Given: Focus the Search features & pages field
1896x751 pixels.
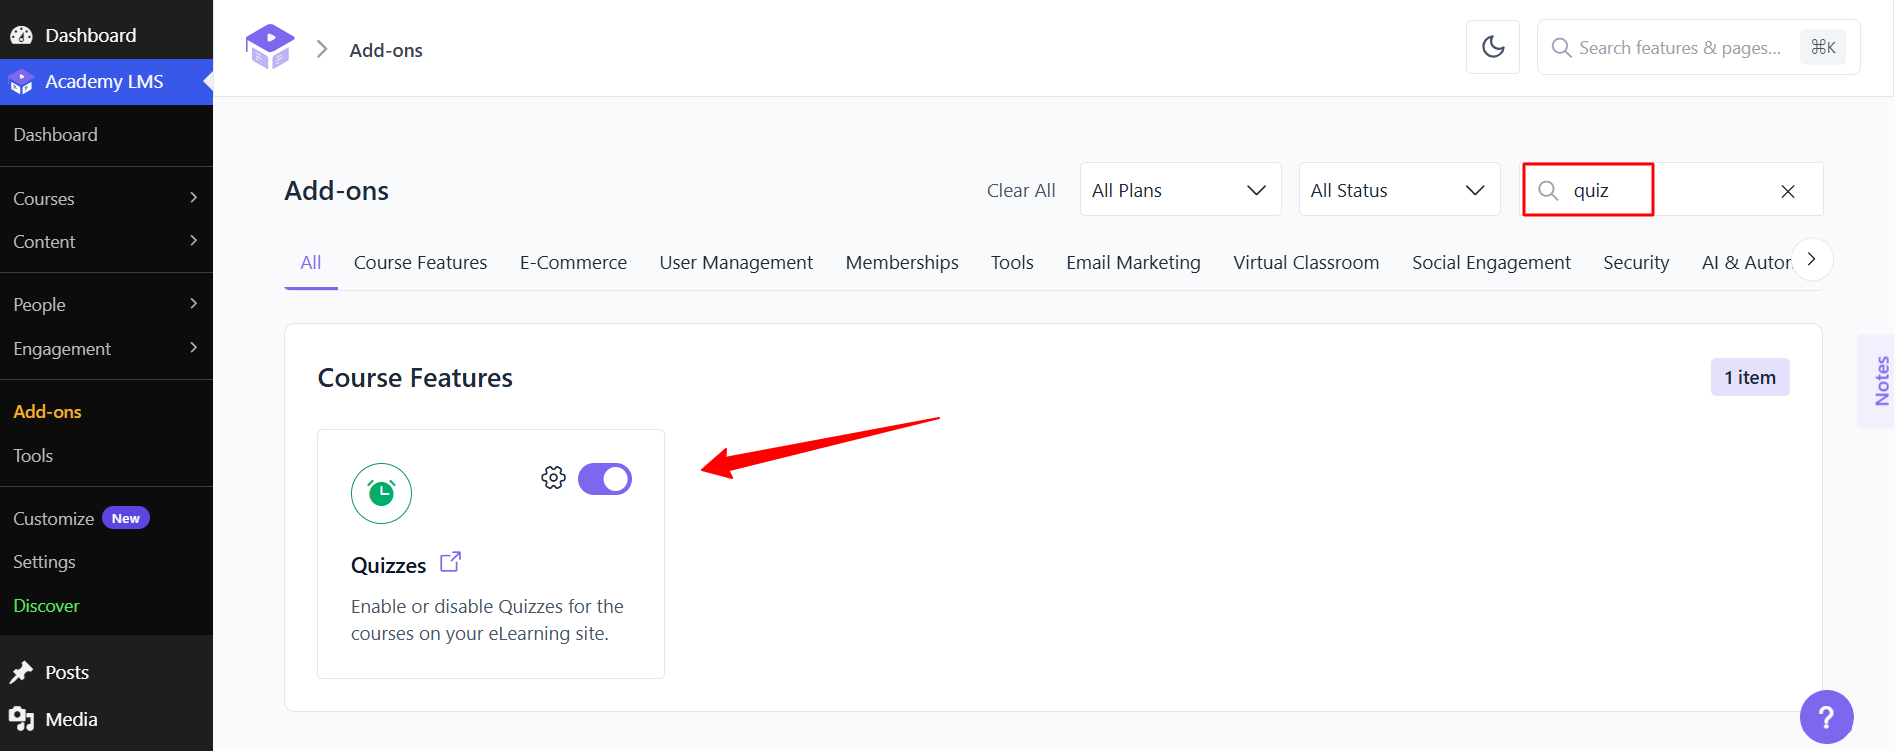Looking at the screenshot, I should (1698, 47).
